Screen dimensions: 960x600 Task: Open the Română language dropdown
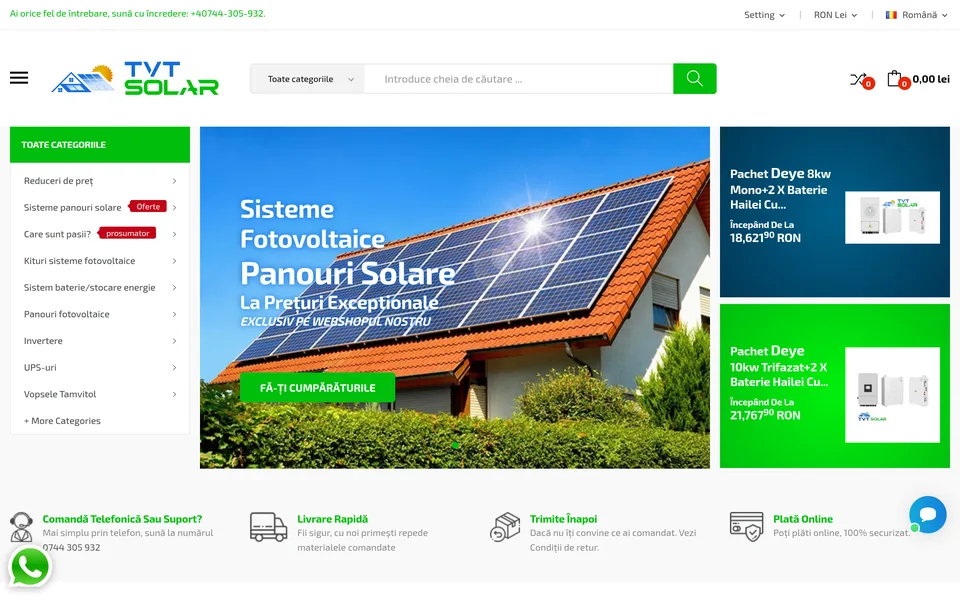pyautogui.click(x=917, y=15)
